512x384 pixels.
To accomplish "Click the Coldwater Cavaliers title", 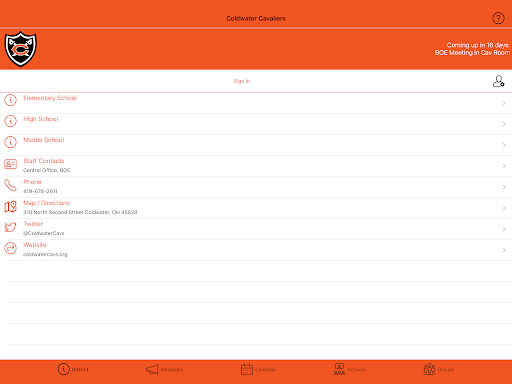I will pos(256,19).
